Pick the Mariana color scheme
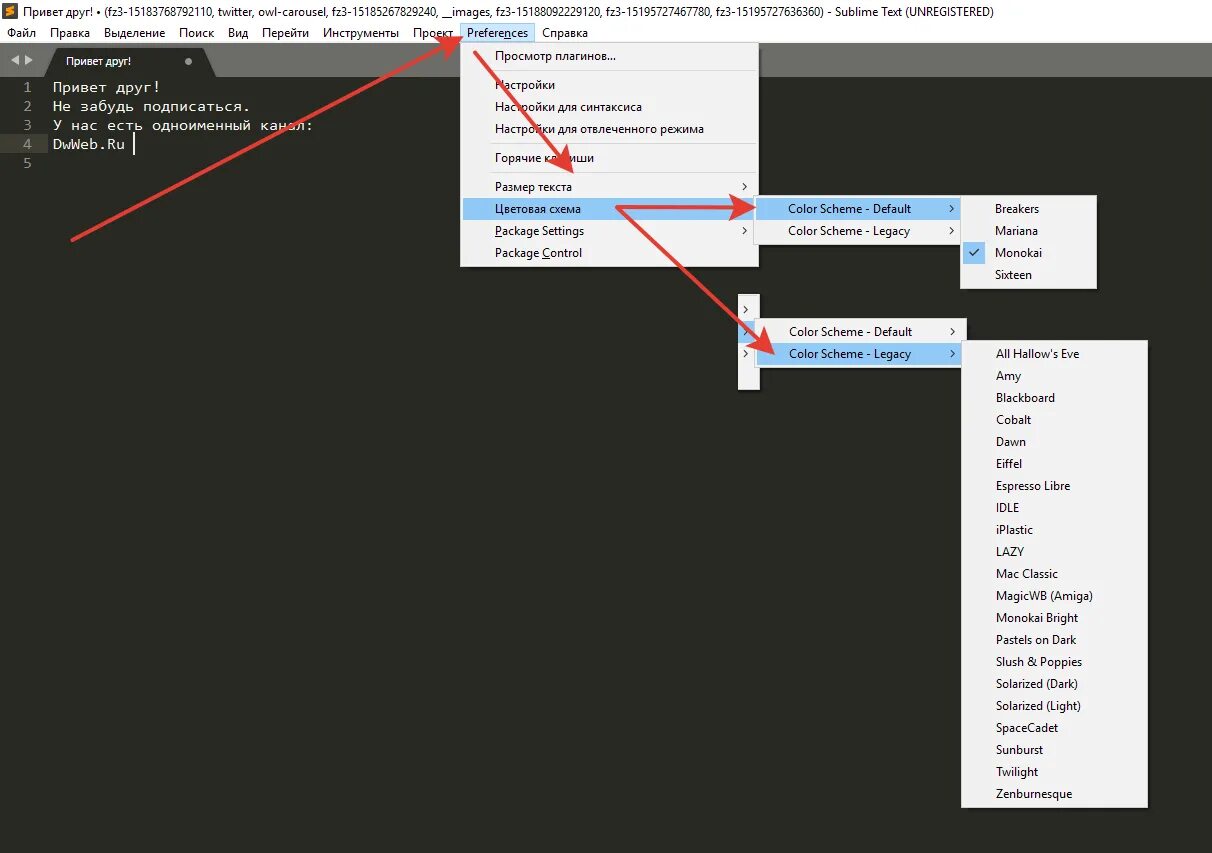 (1028, 231)
